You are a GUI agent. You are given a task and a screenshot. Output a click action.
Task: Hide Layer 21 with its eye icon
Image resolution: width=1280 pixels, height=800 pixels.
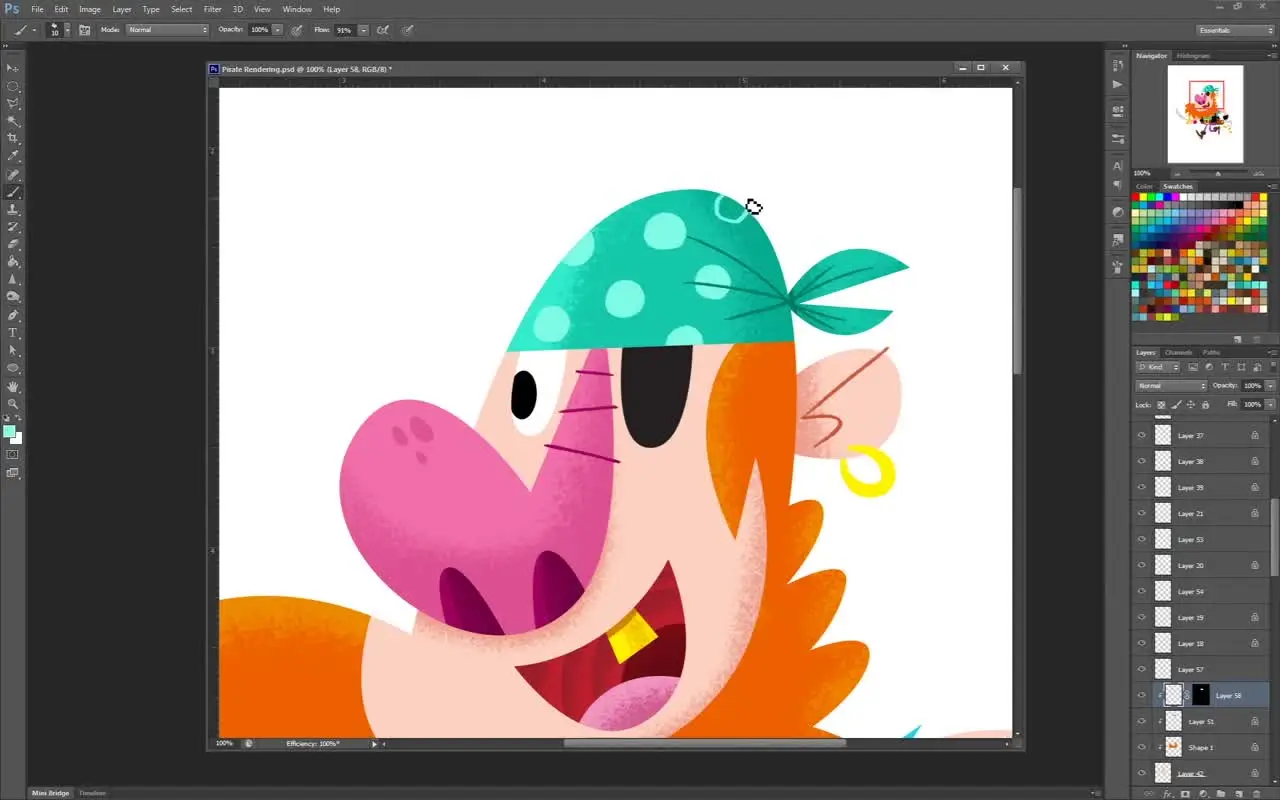[1141, 513]
